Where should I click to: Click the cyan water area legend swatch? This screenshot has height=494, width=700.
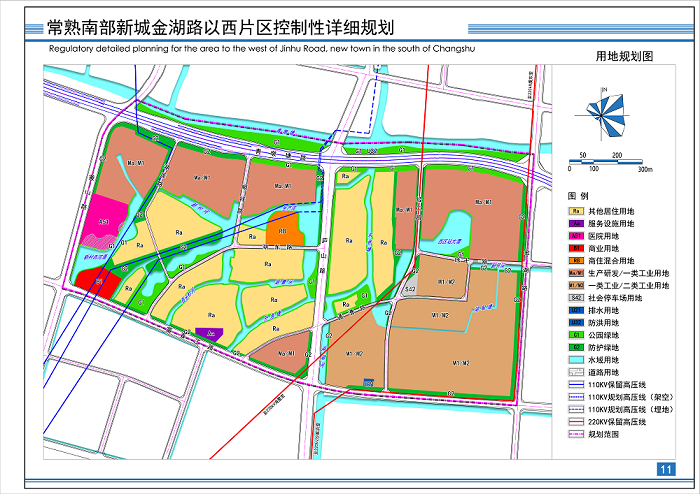576,360
